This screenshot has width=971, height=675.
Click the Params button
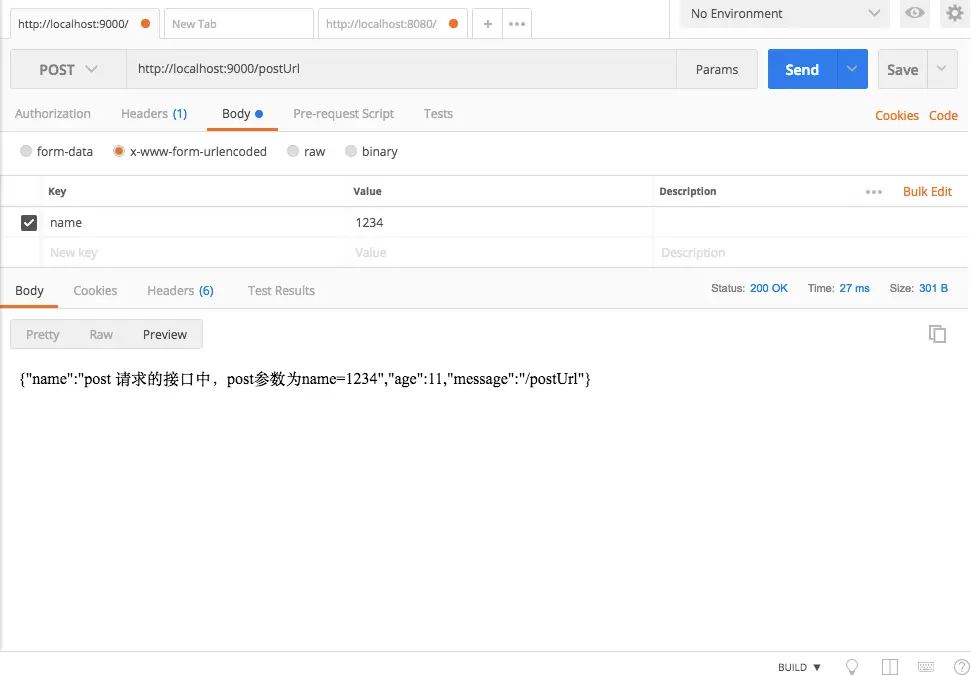716,69
